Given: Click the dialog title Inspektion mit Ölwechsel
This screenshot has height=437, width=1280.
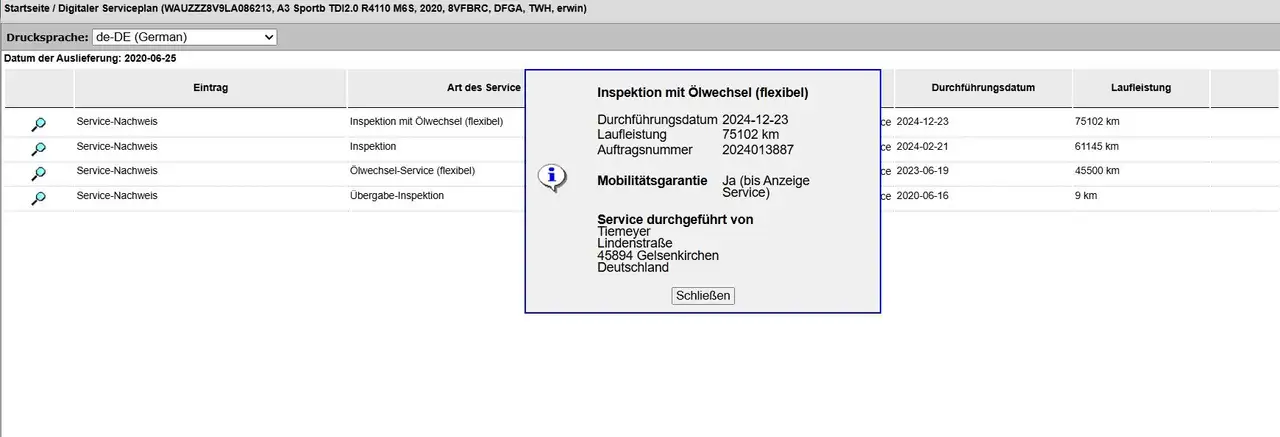Looking at the screenshot, I should click(x=702, y=93).
